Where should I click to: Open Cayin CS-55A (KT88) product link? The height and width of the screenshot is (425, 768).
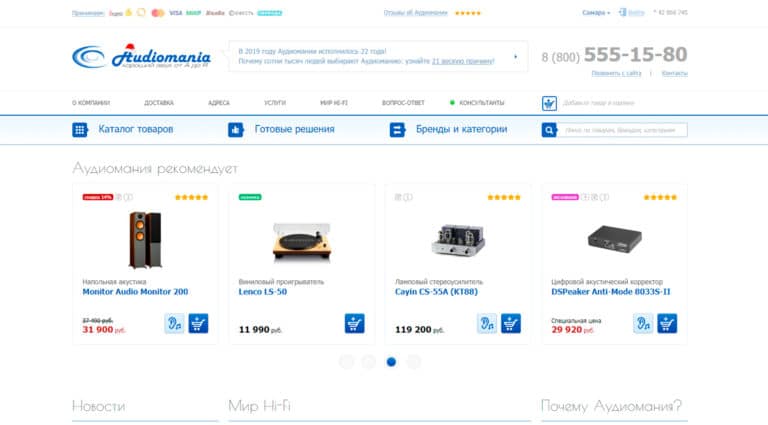click(x=436, y=292)
